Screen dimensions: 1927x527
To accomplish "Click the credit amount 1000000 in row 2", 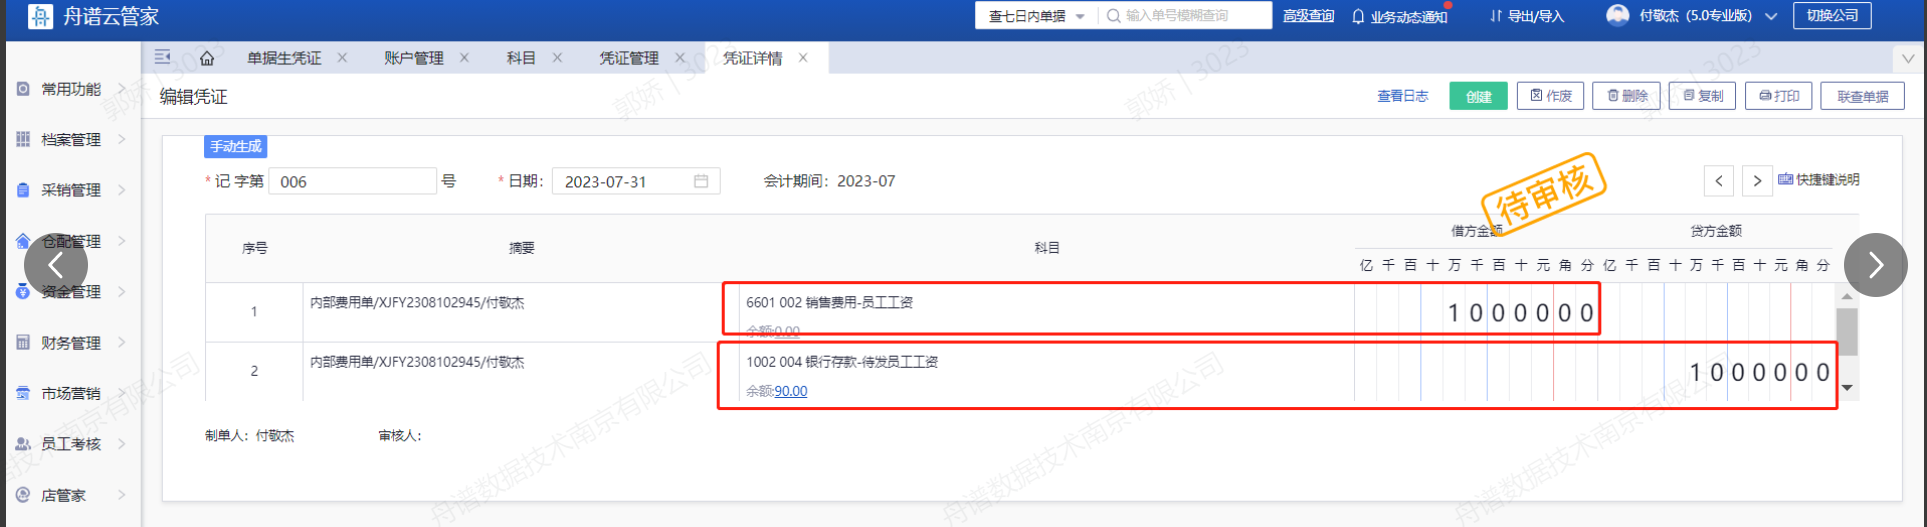I will tap(1760, 373).
